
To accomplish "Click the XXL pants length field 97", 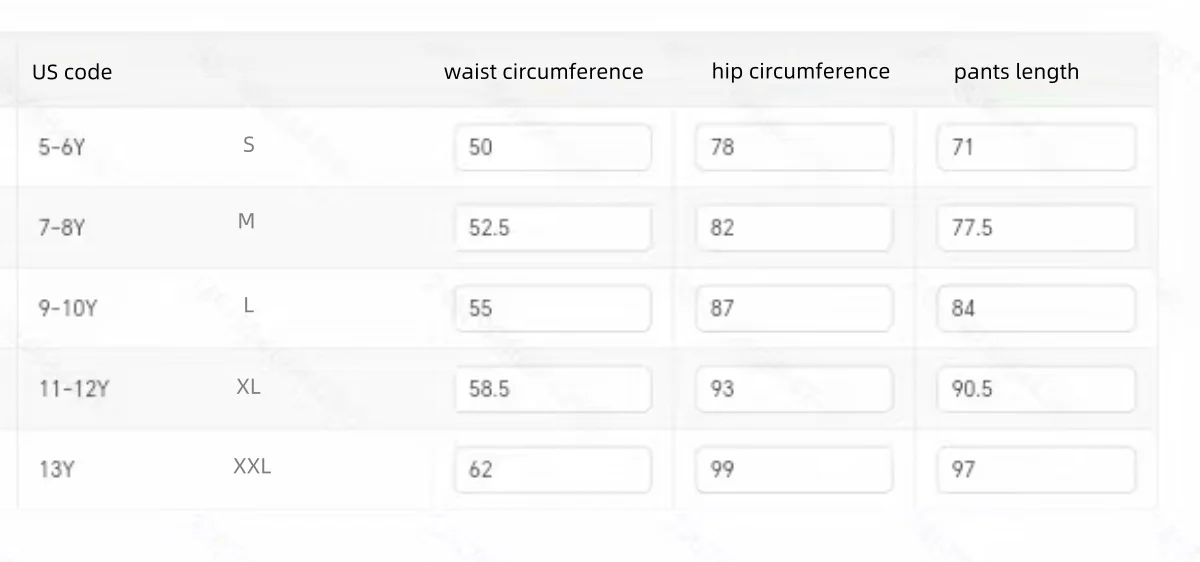I will tap(1036, 469).
